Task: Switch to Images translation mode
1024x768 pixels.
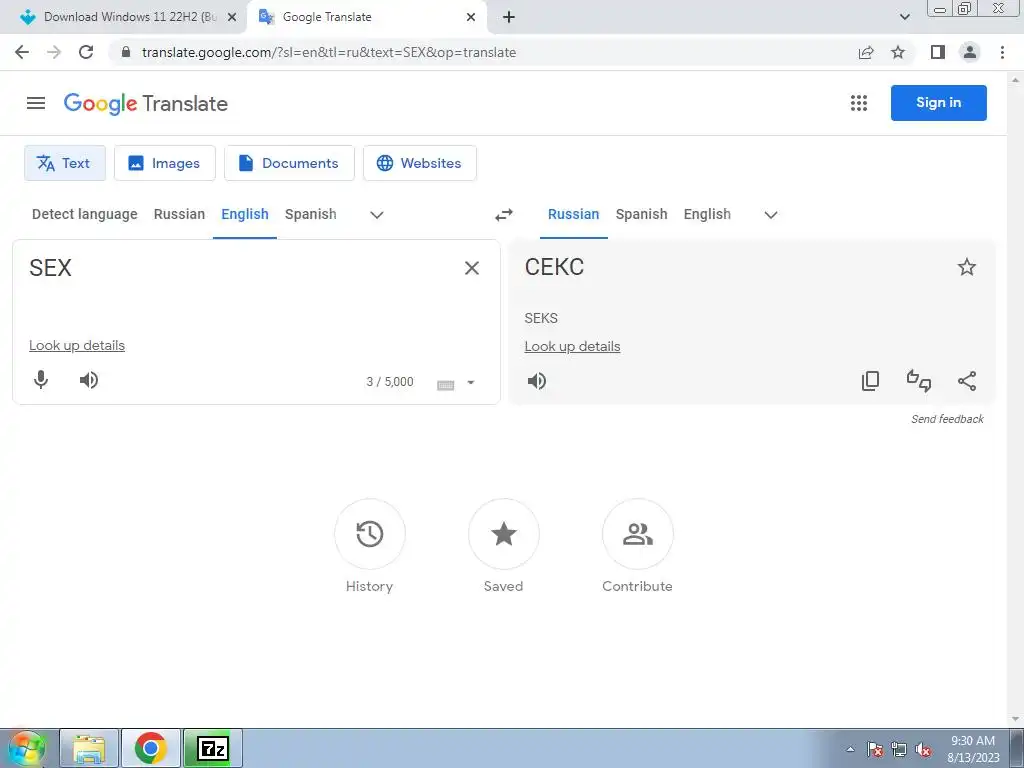Action: (165, 163)
